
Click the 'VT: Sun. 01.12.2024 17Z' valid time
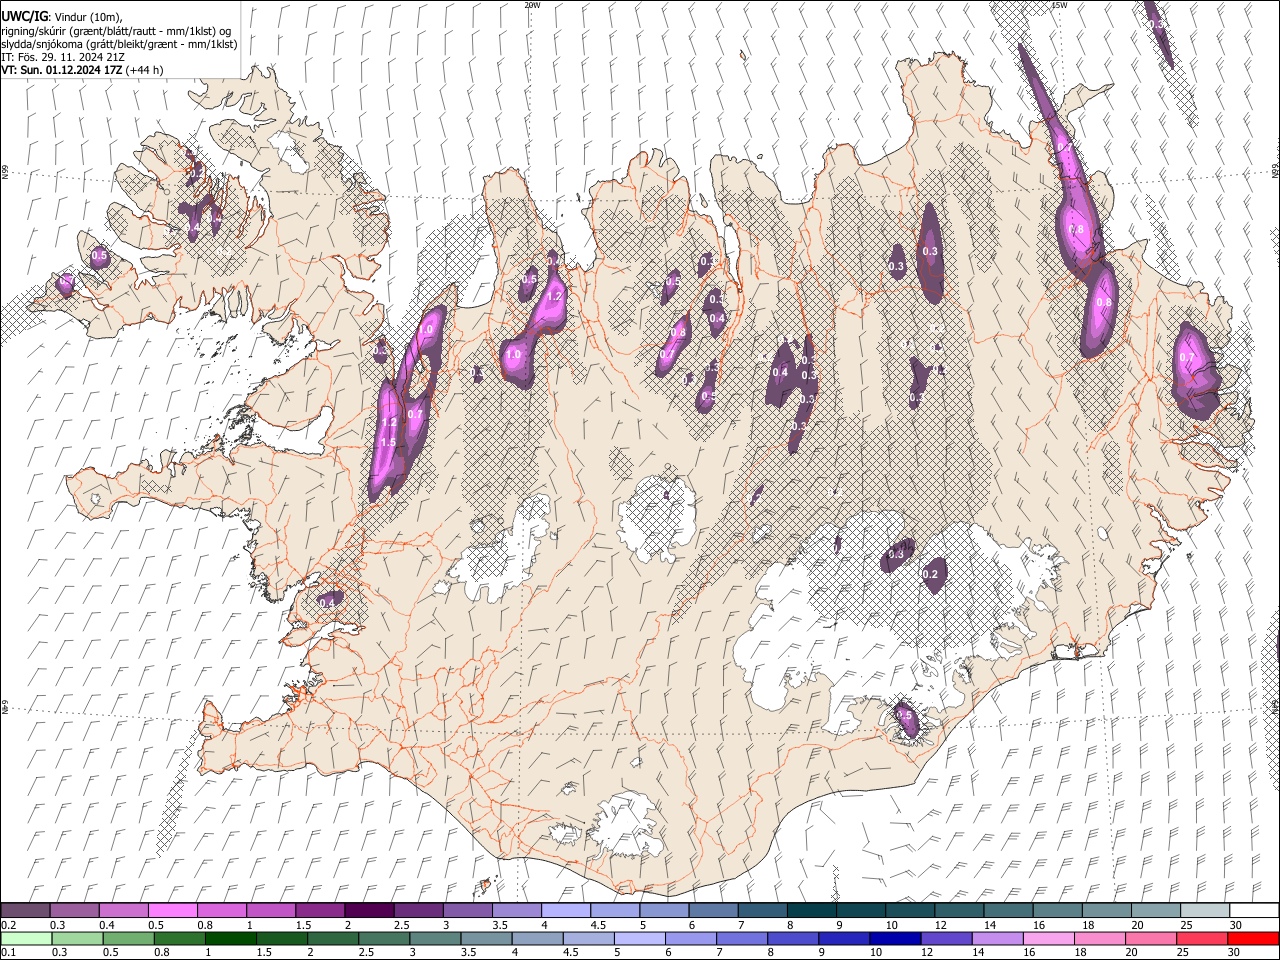62,70
